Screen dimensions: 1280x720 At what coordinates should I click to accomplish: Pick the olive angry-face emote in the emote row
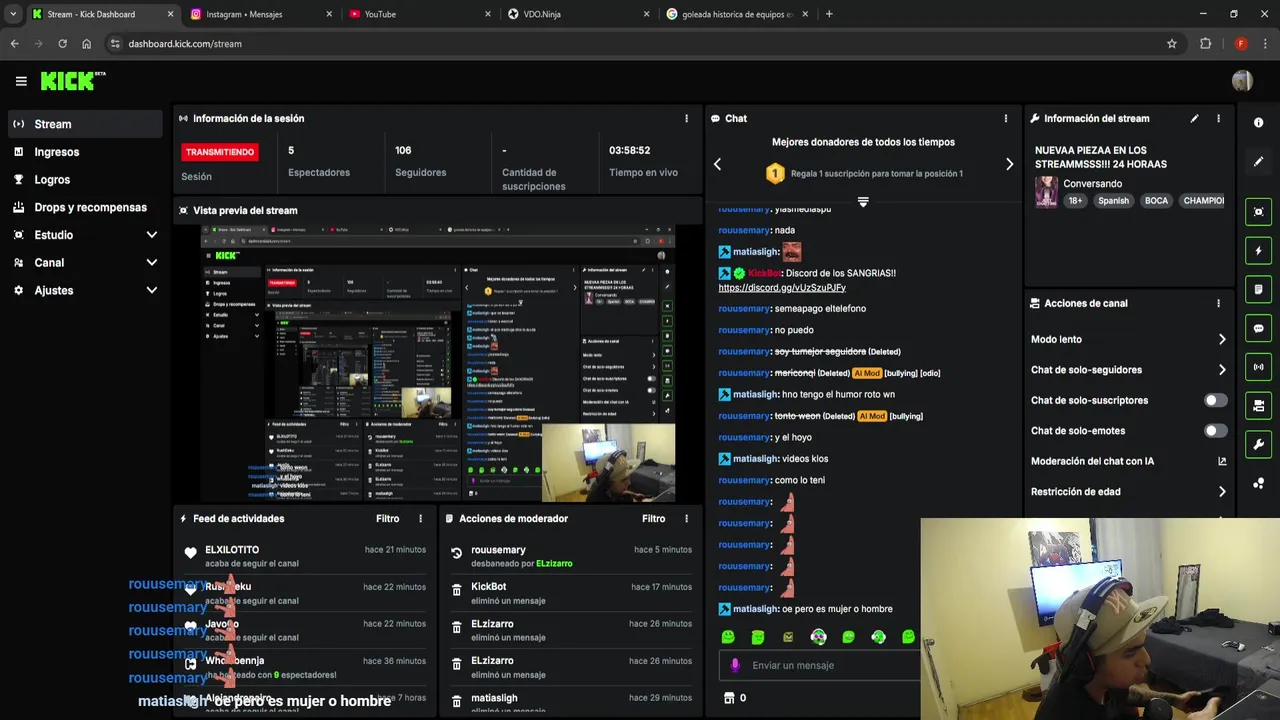[788, 637]
